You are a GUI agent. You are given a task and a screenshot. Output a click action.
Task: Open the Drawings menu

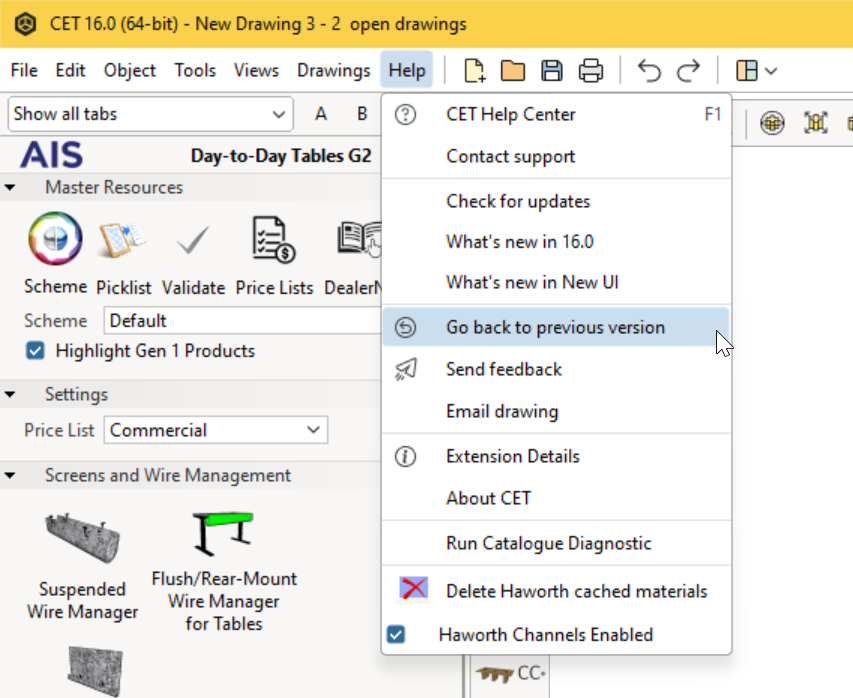(334, 70)
